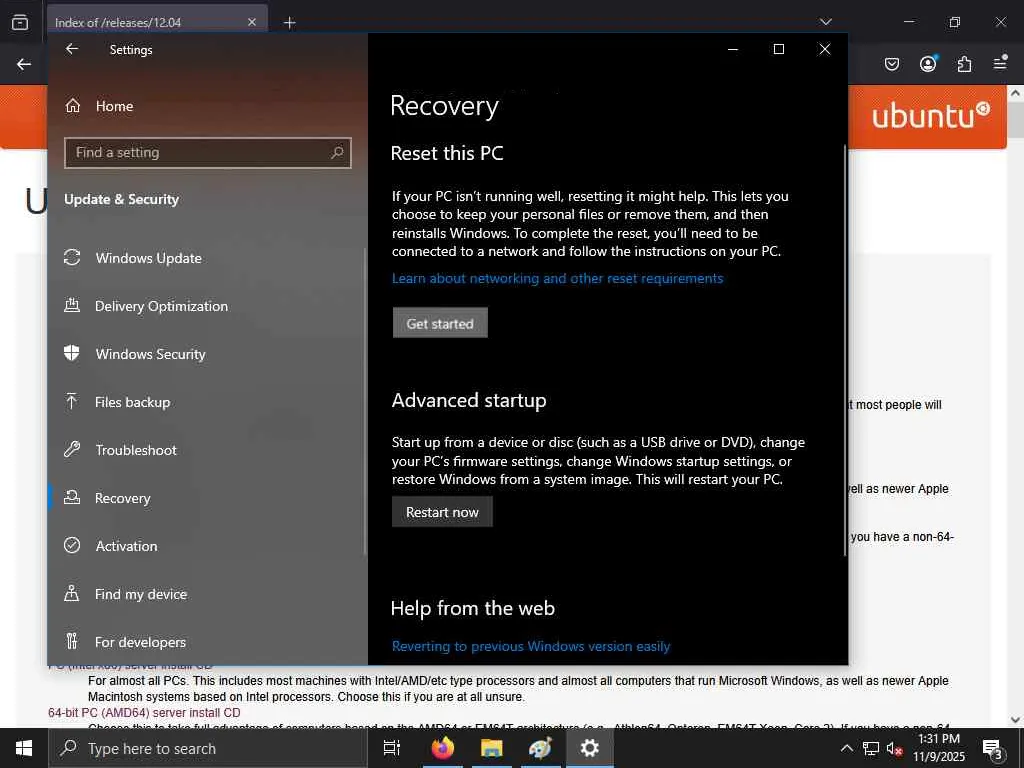Click the Windows Update sync icon
This screenshot has height=768, width=1024.
[x=72, y=257]
